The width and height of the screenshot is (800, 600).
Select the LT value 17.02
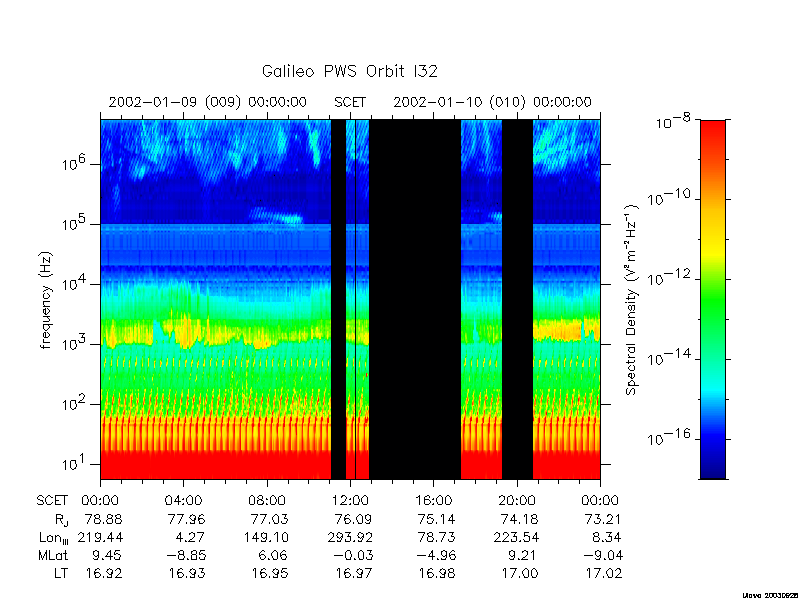603,573
